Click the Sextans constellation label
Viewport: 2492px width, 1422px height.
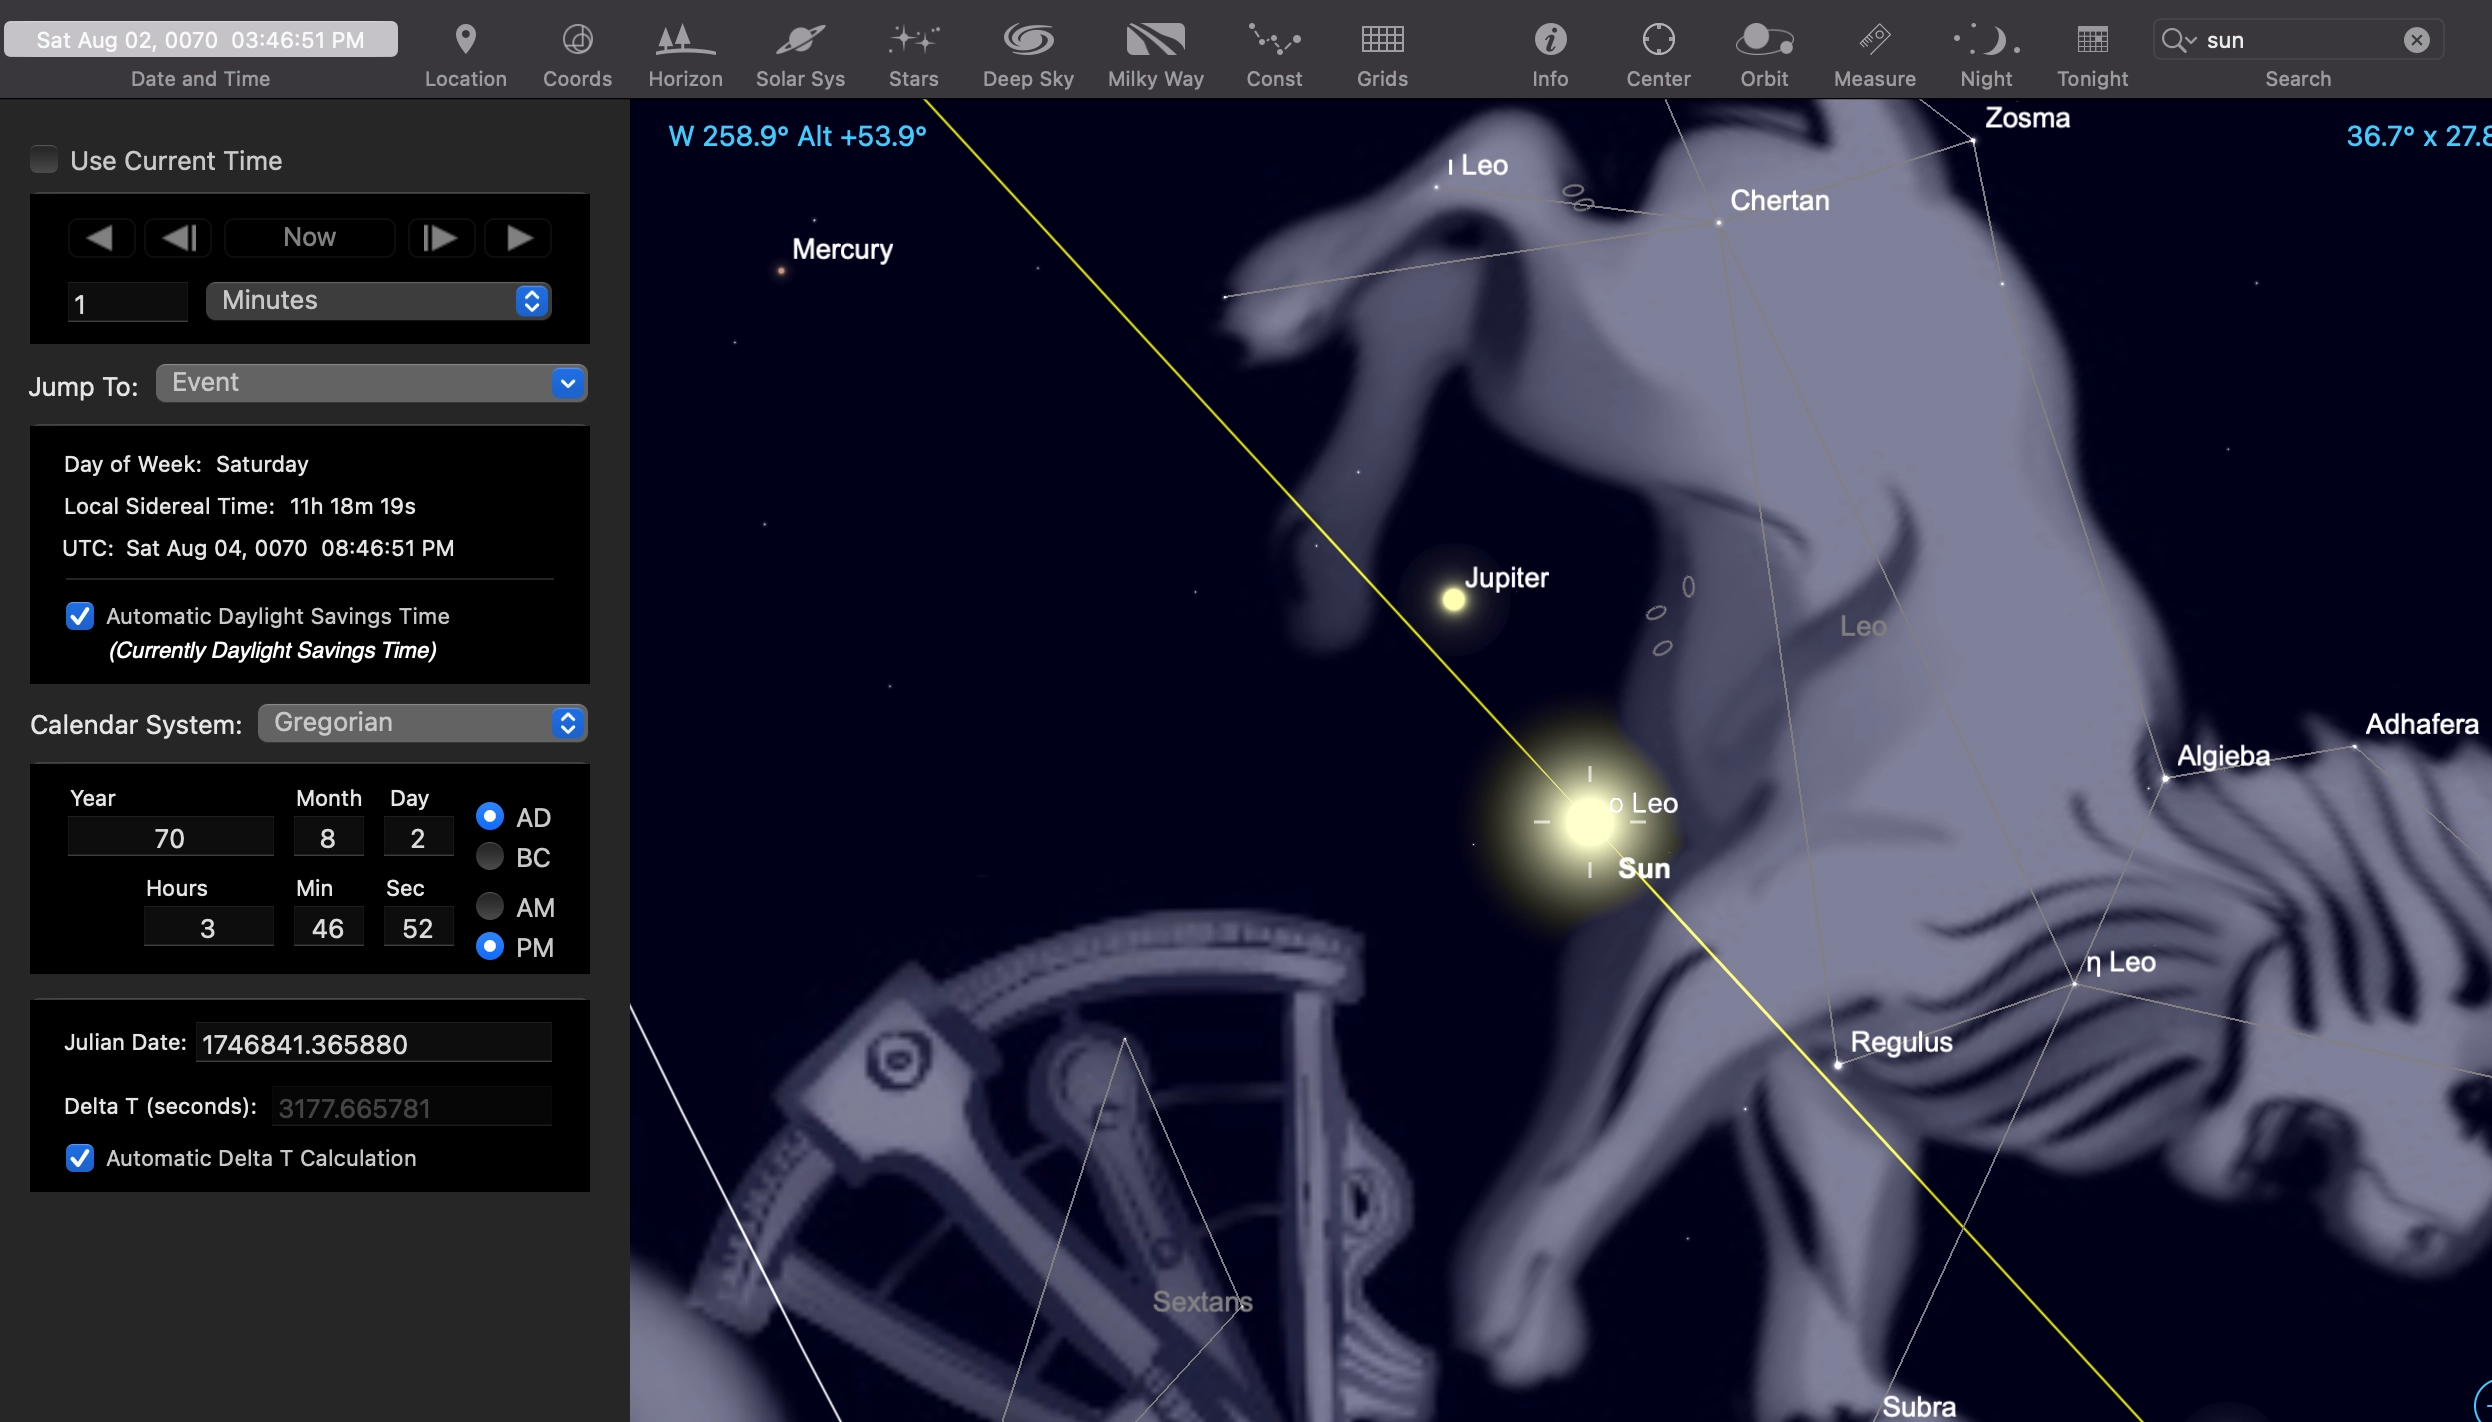[1202, 1301]
